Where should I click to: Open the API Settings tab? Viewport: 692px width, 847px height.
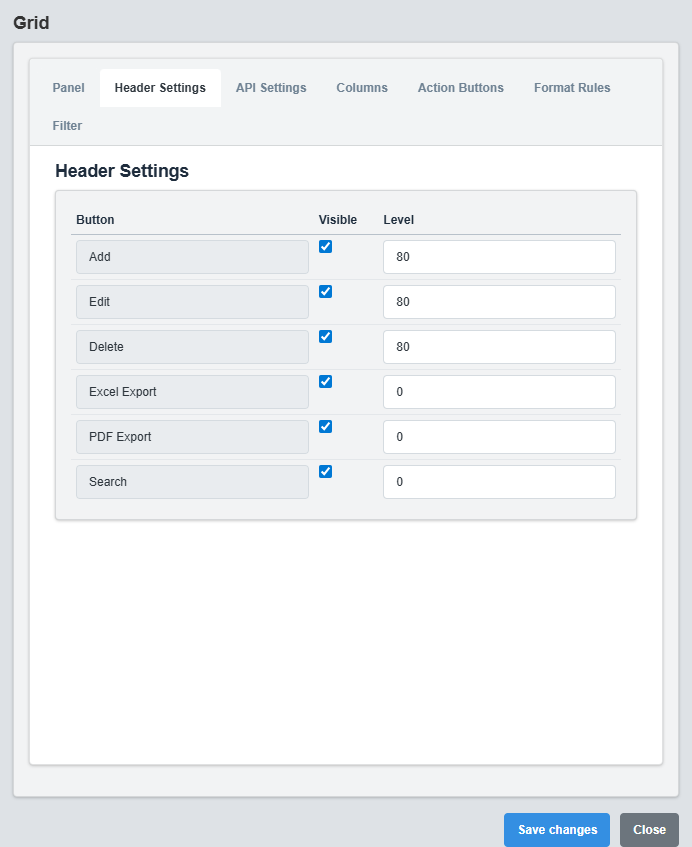(x=270, y=88)
